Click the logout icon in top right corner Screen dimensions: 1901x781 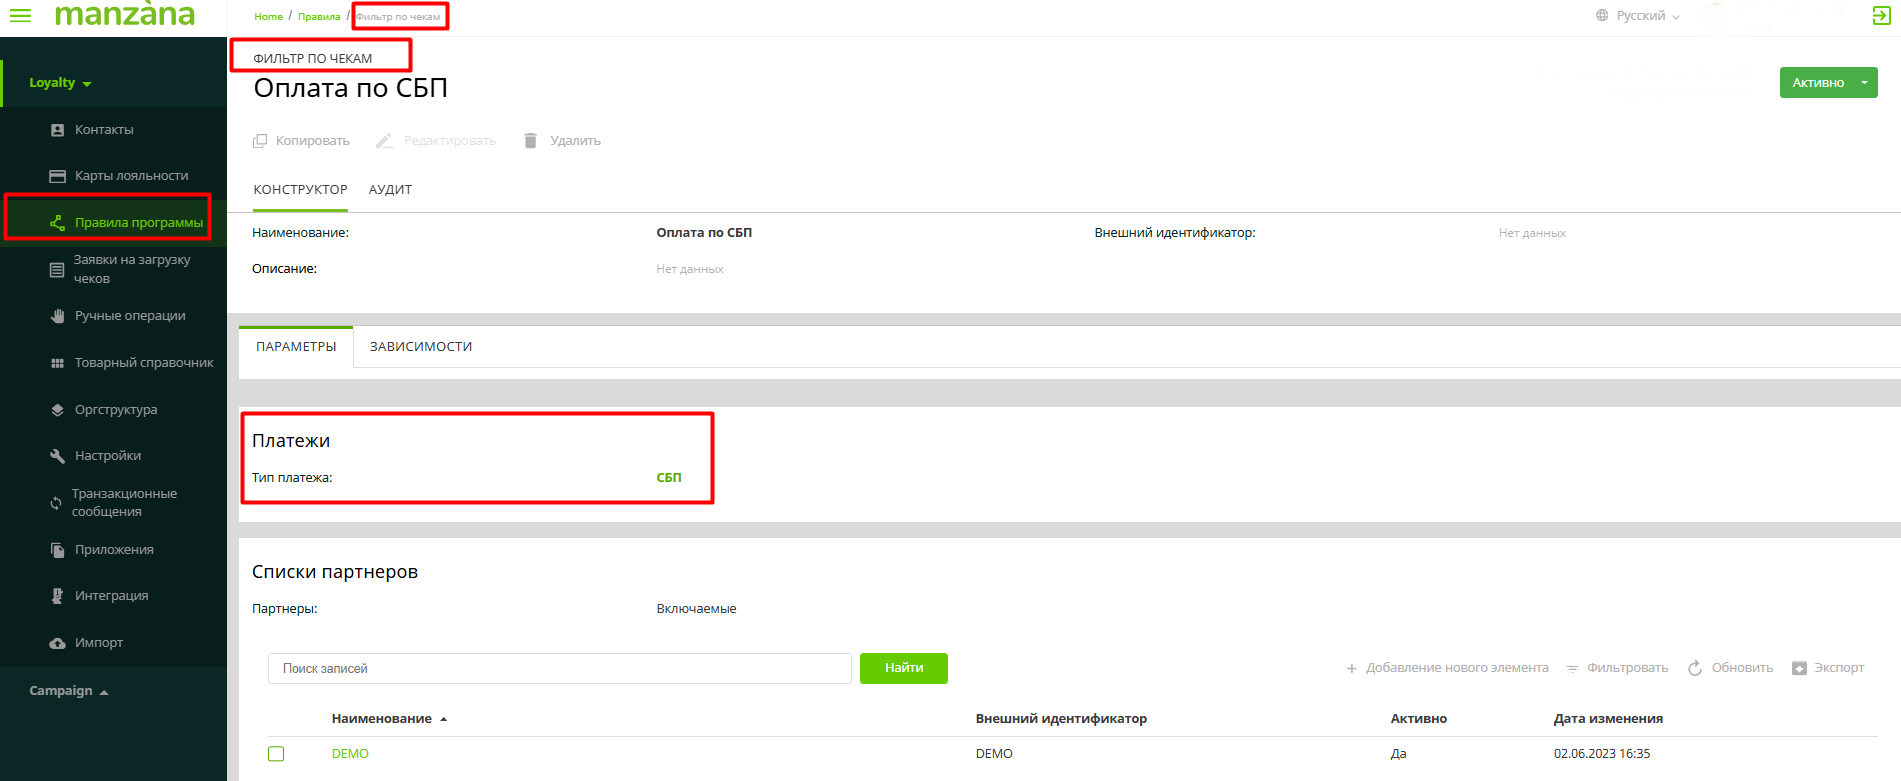pos(1880,15)
